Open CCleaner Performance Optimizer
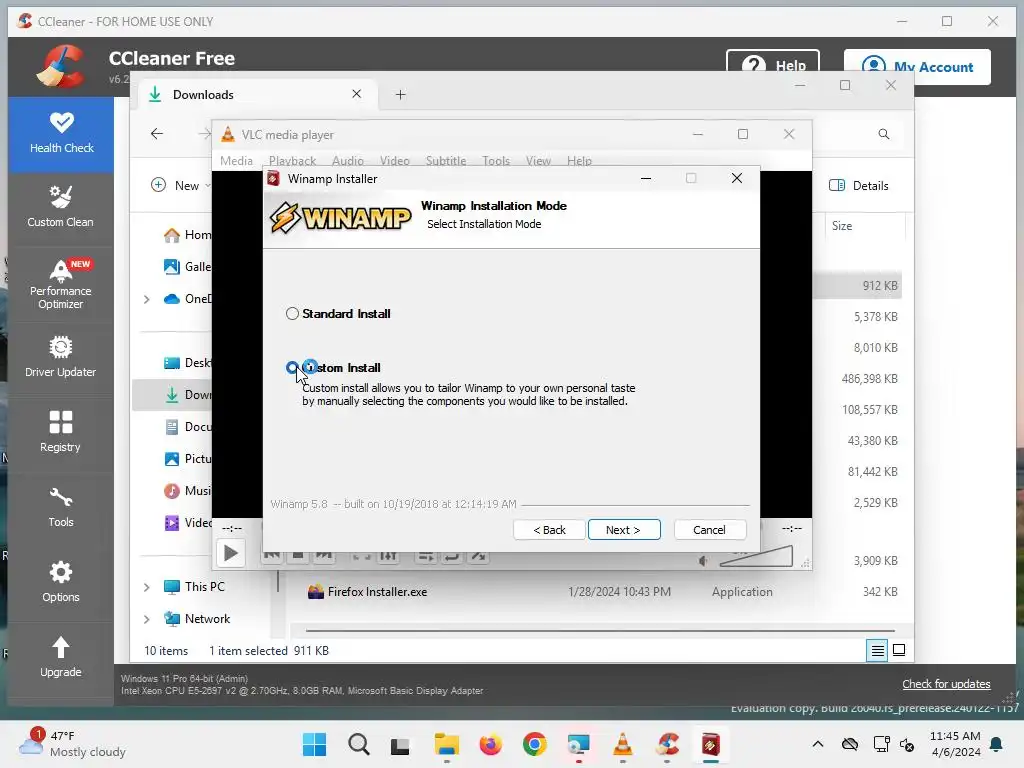This screenshot has height=768, width=1024. pyautogui.click(x=61, y=285)
